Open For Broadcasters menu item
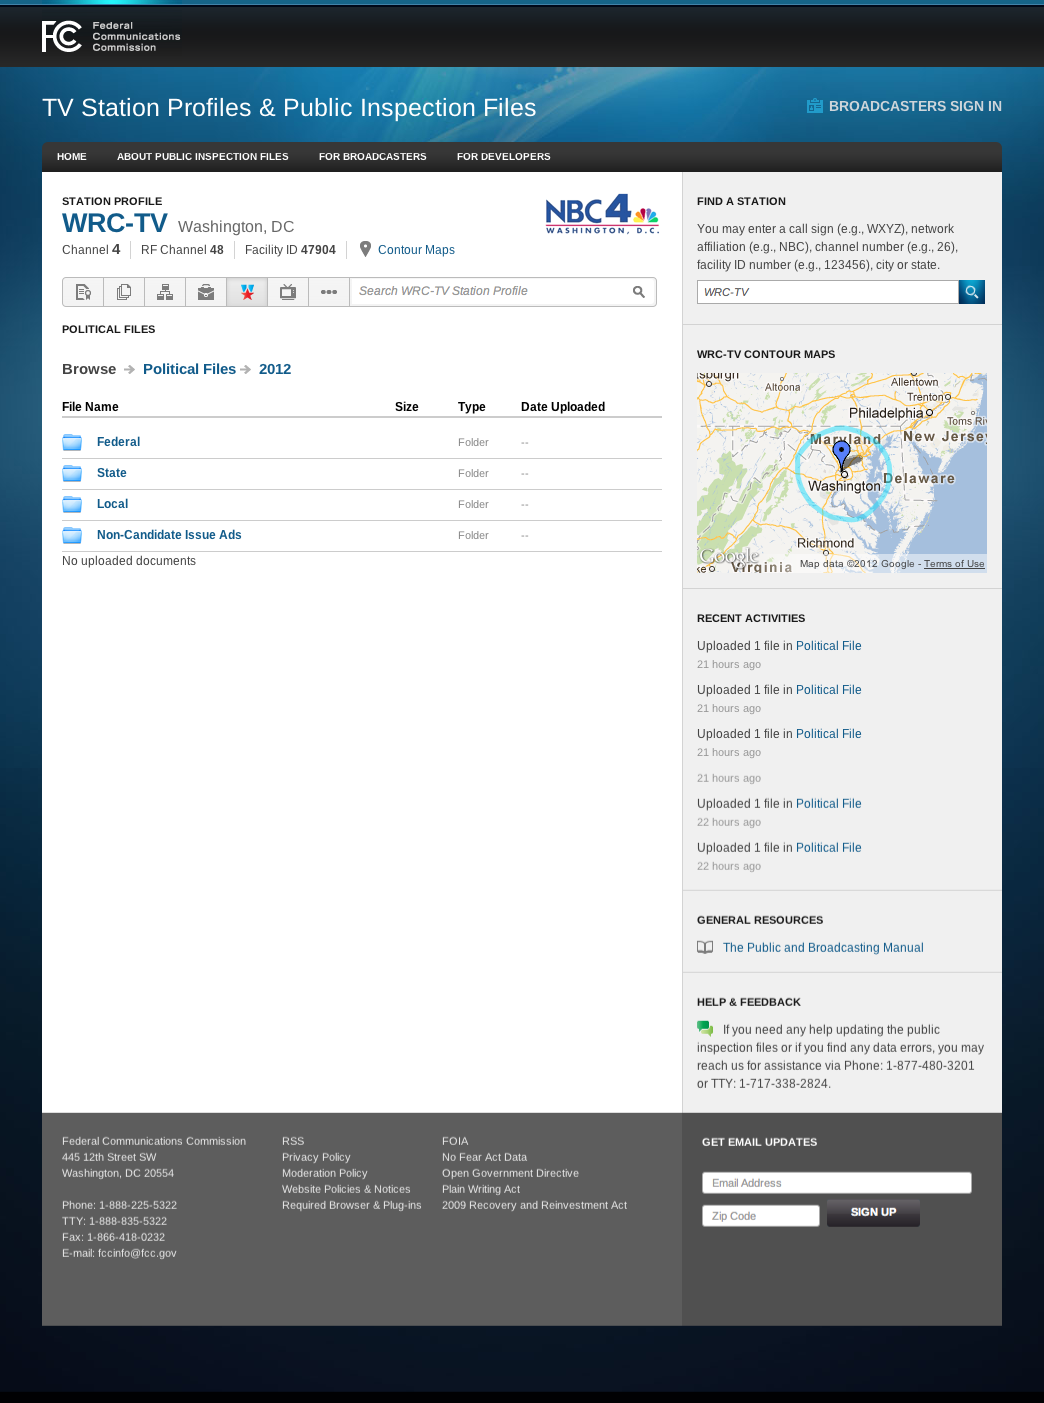The image size is (1044, 1403). [373, 157]
